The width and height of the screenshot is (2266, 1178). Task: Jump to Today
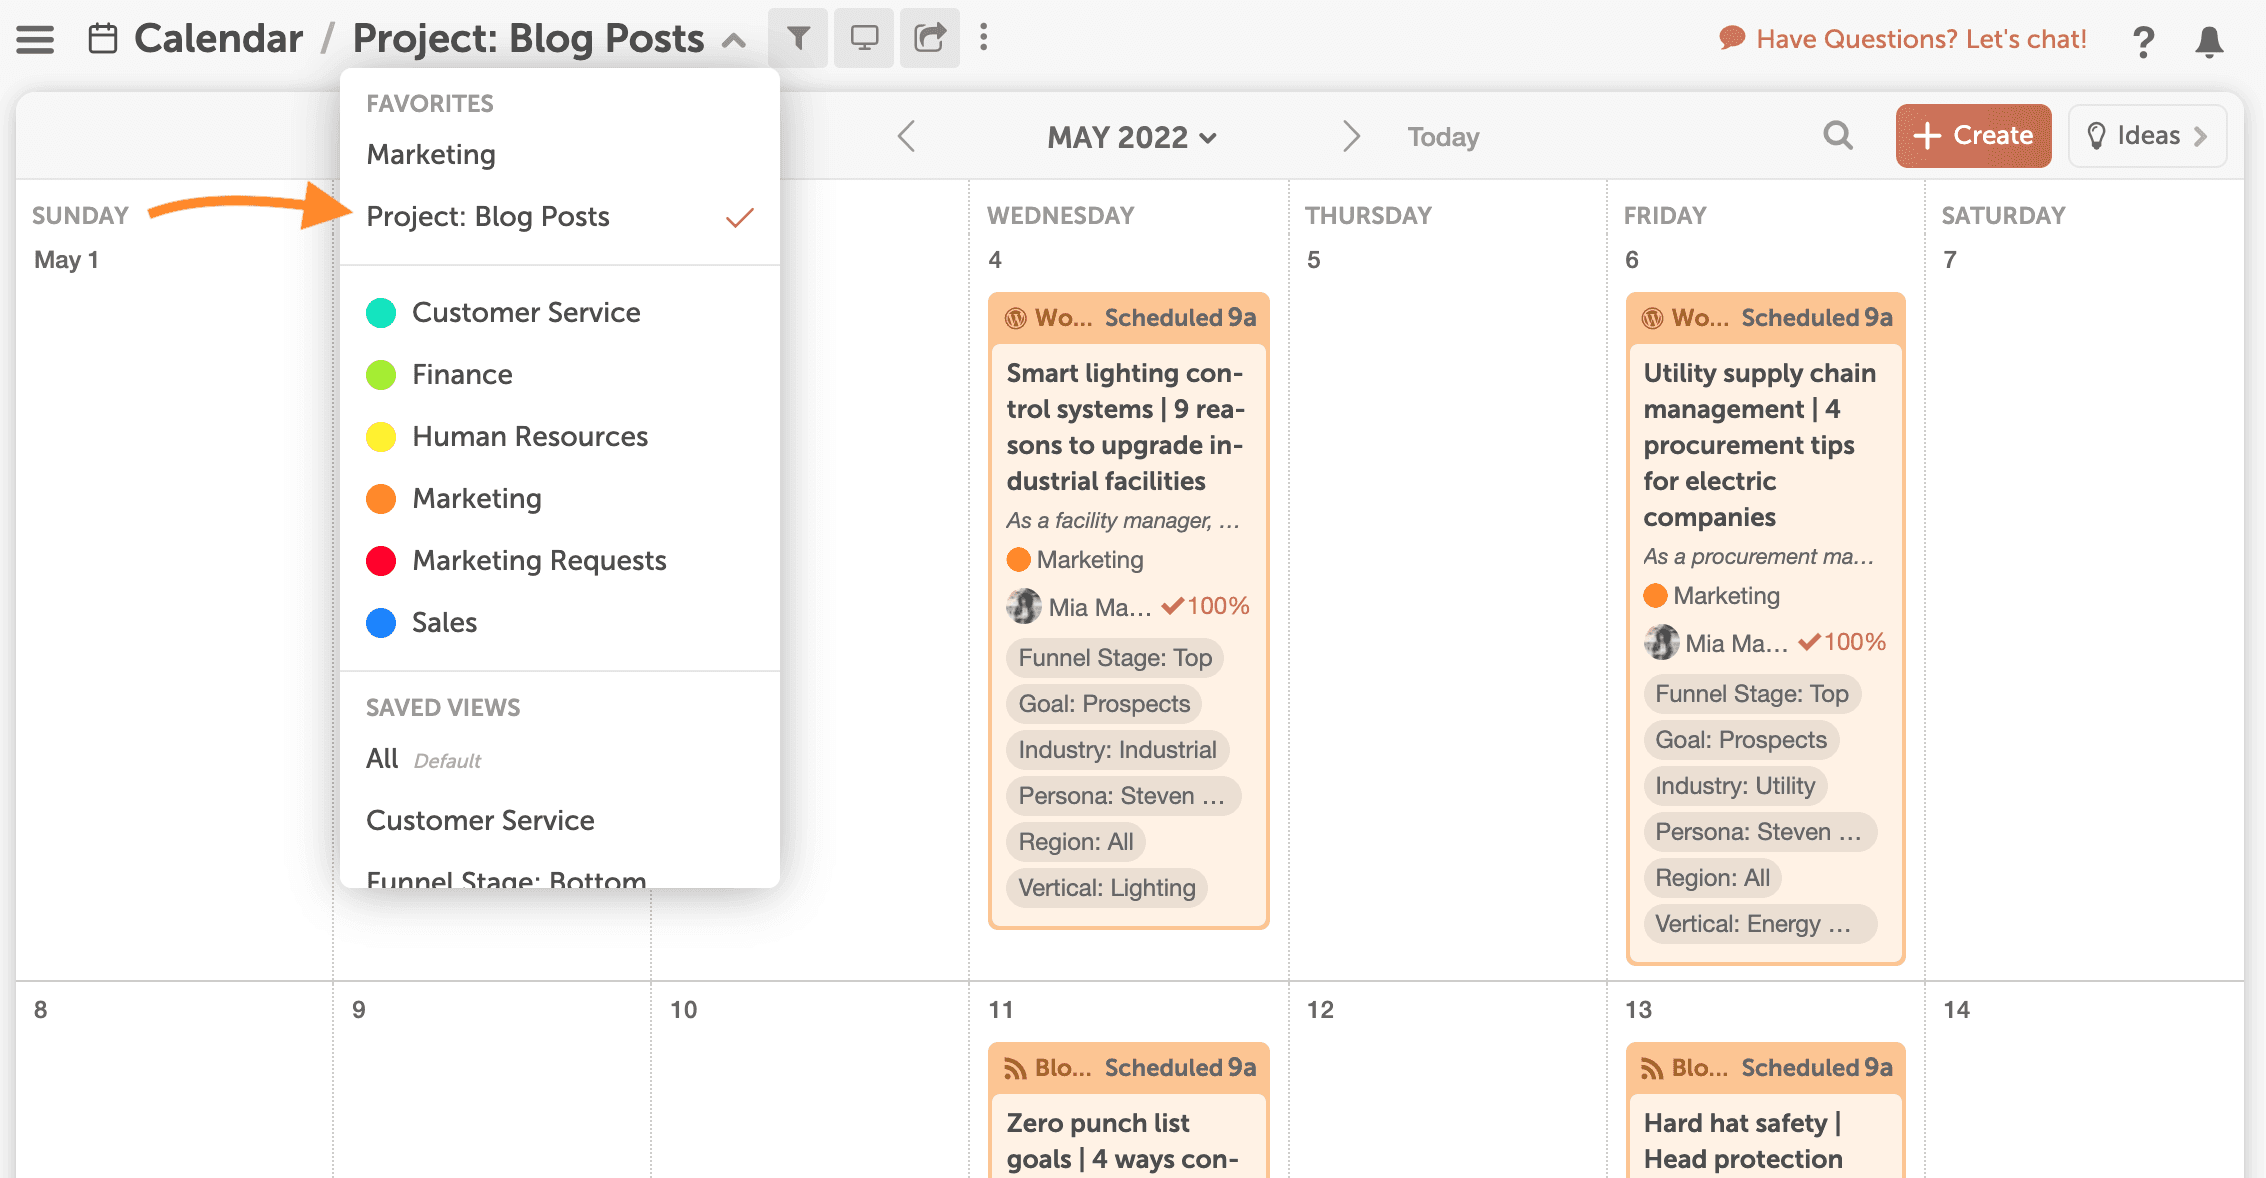coord(1443,137)
